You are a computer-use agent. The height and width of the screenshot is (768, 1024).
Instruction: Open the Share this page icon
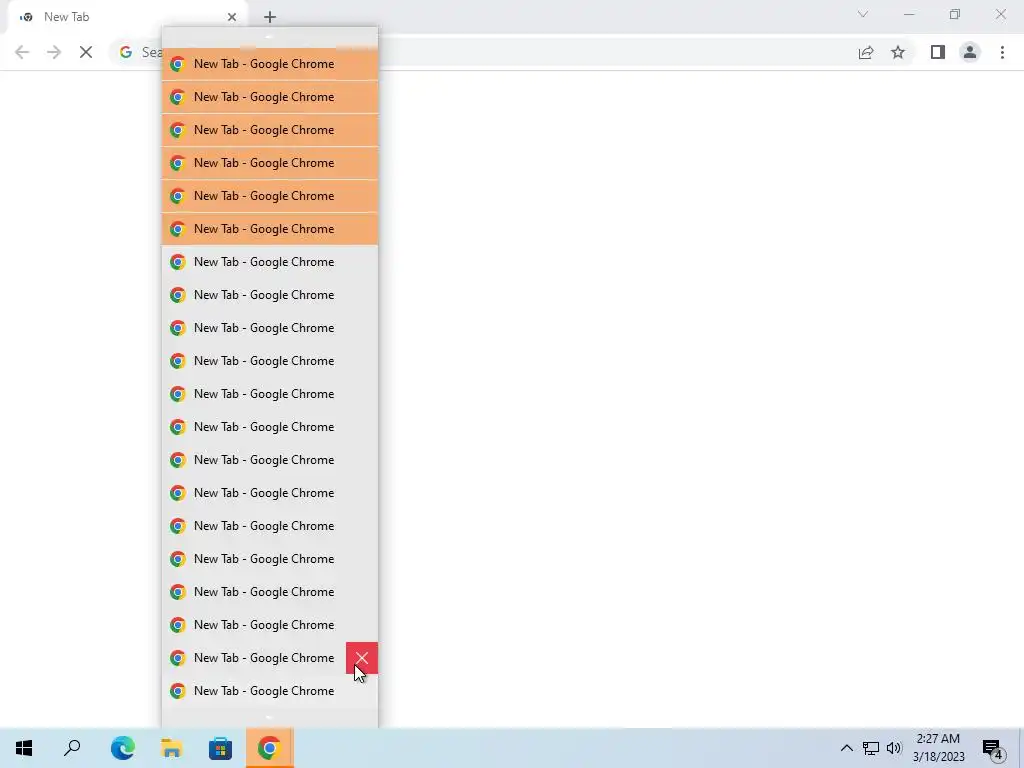coord(866,52)
